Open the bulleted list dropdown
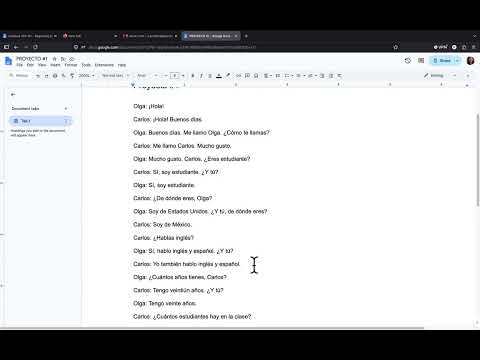 [301, 76]
